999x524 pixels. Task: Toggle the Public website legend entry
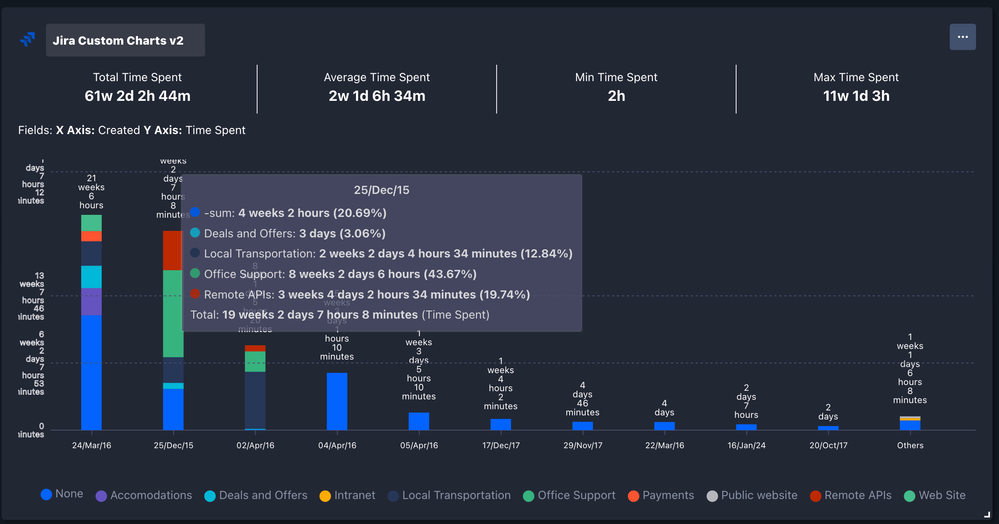[x=752, y=495]
